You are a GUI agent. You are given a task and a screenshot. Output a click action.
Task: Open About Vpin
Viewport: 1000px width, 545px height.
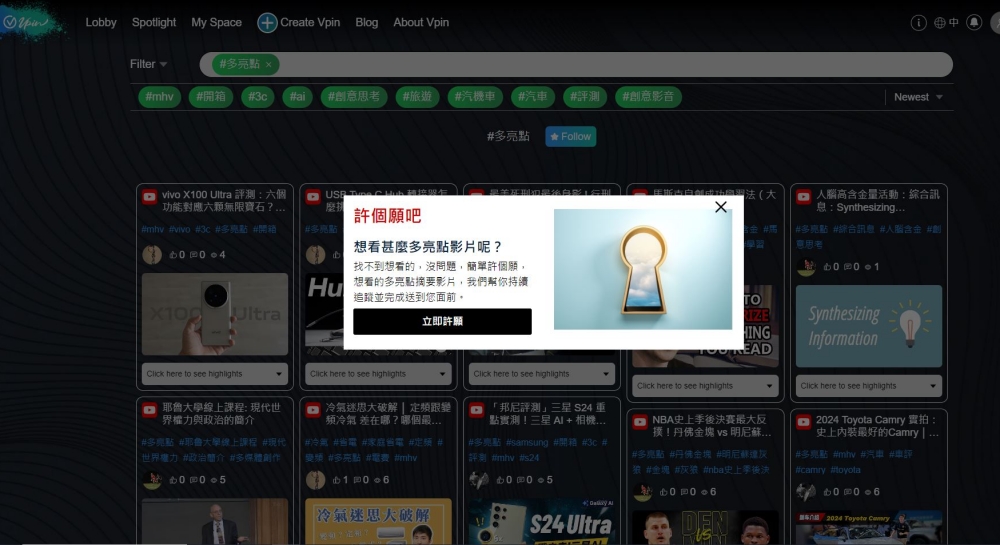click(x=421, y=22)
